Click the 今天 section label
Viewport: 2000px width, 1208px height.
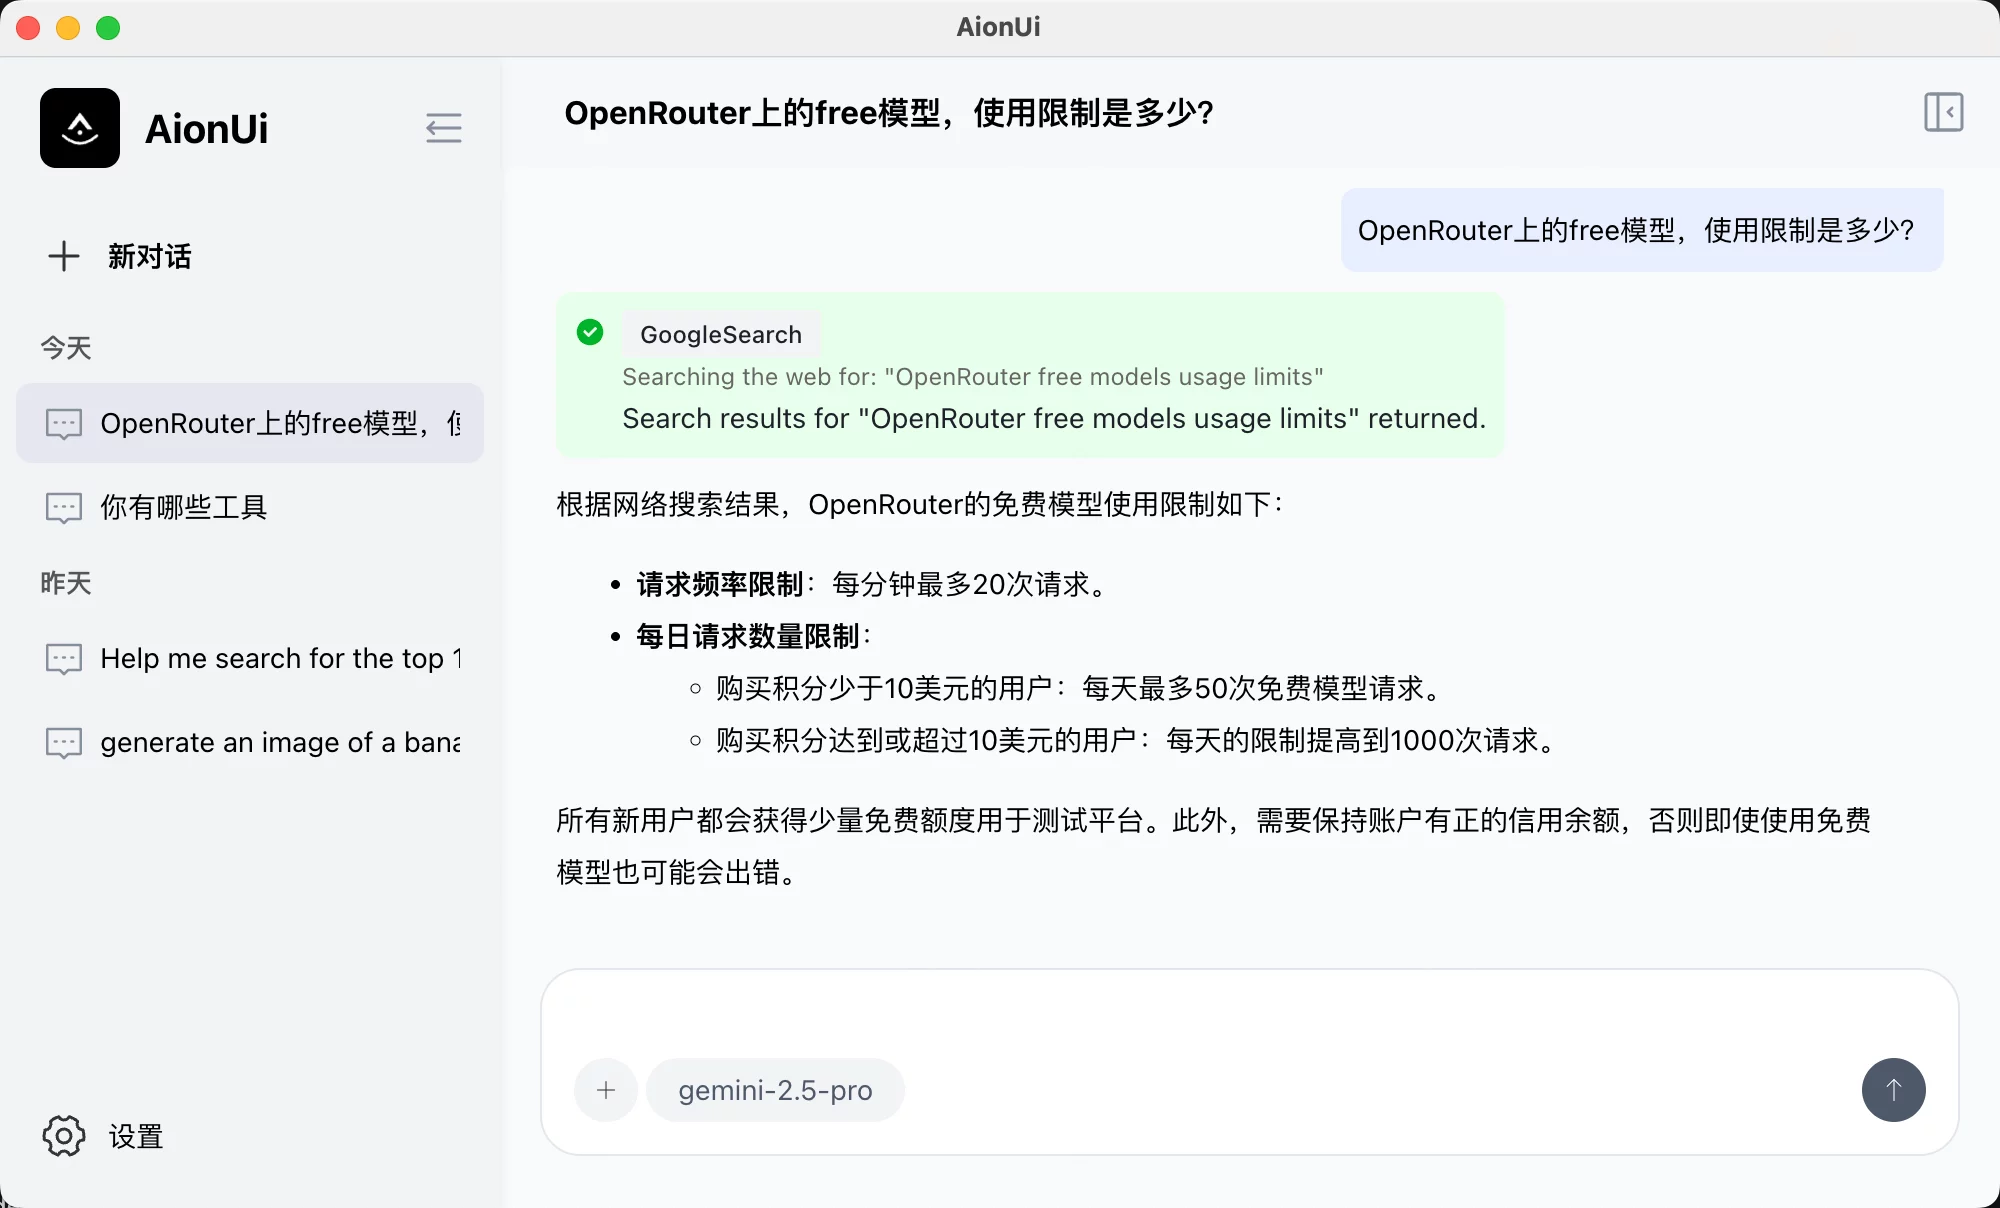(x=66, y=348)
